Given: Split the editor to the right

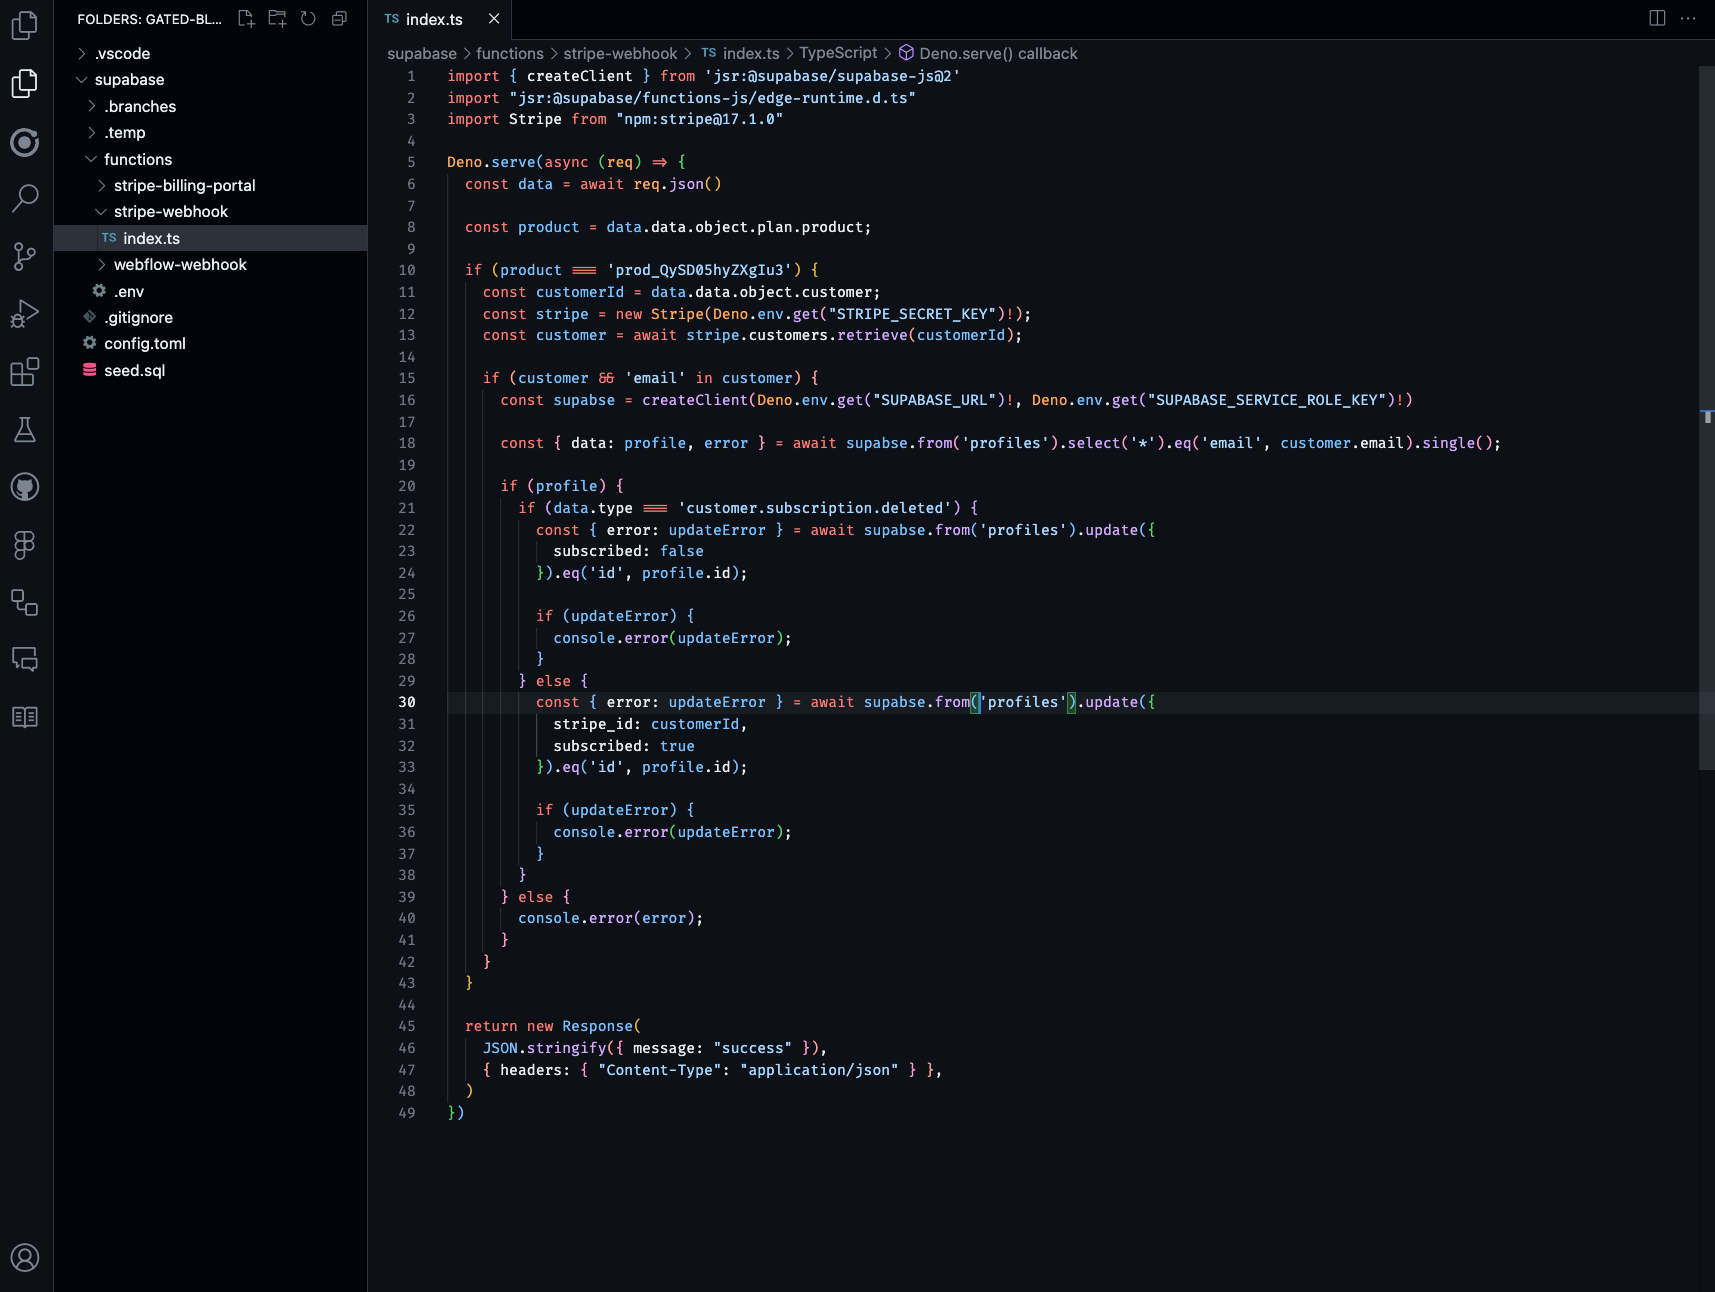Looking at the screenshot, I should coord(1657,19).
